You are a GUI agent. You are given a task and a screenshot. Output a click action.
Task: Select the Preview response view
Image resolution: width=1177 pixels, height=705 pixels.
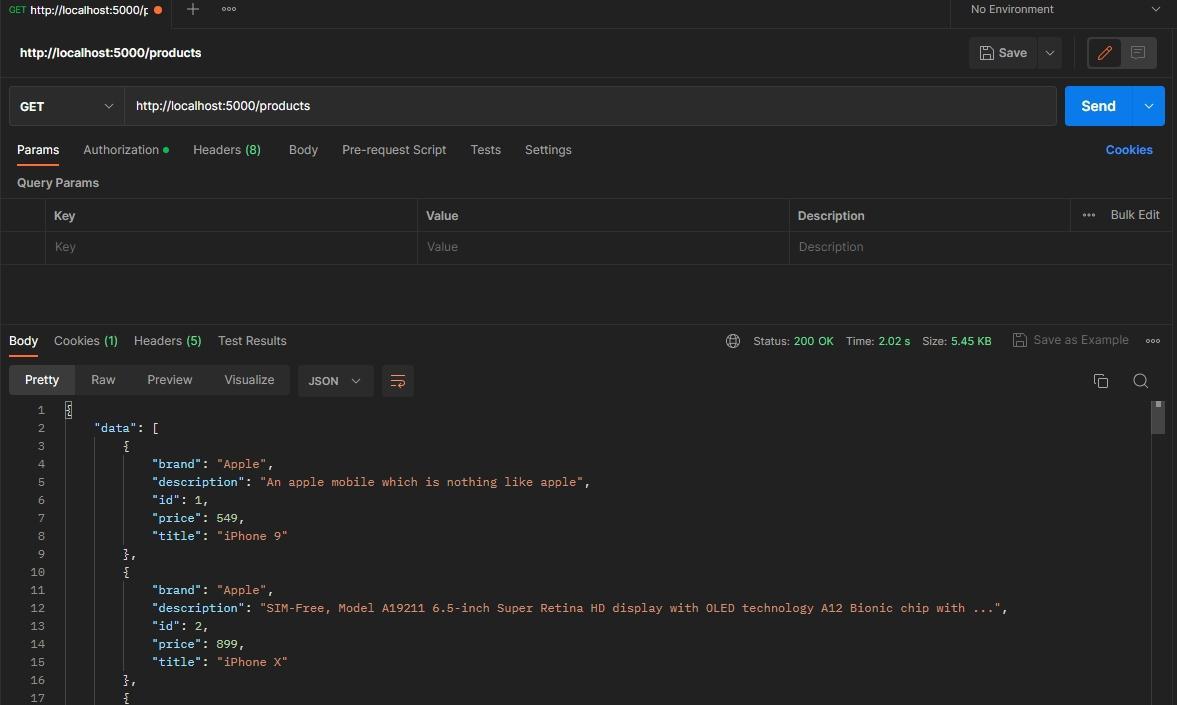pyautogui.click(x=169, y=380)
